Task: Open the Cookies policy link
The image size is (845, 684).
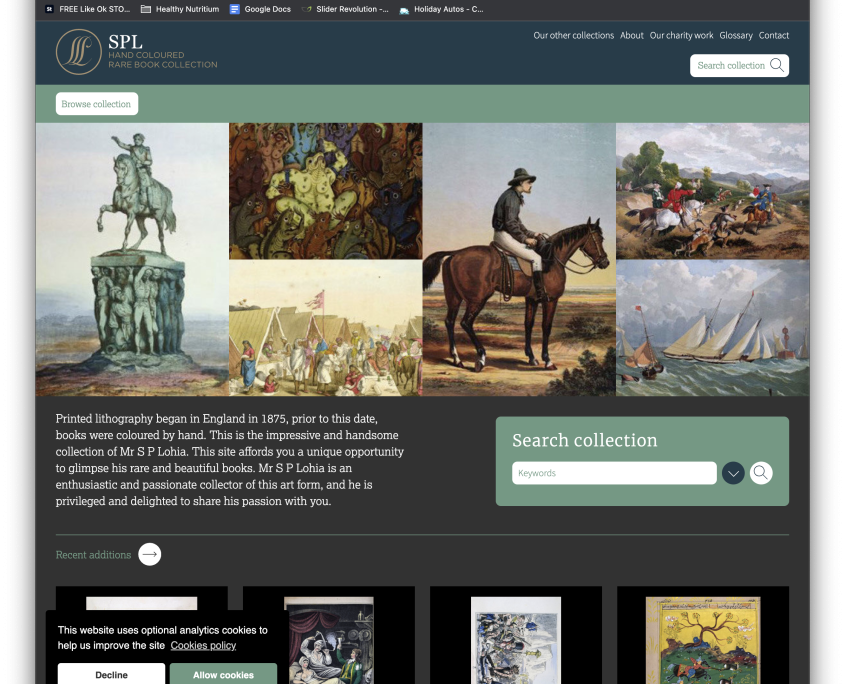Action: (x=203, y=645)
